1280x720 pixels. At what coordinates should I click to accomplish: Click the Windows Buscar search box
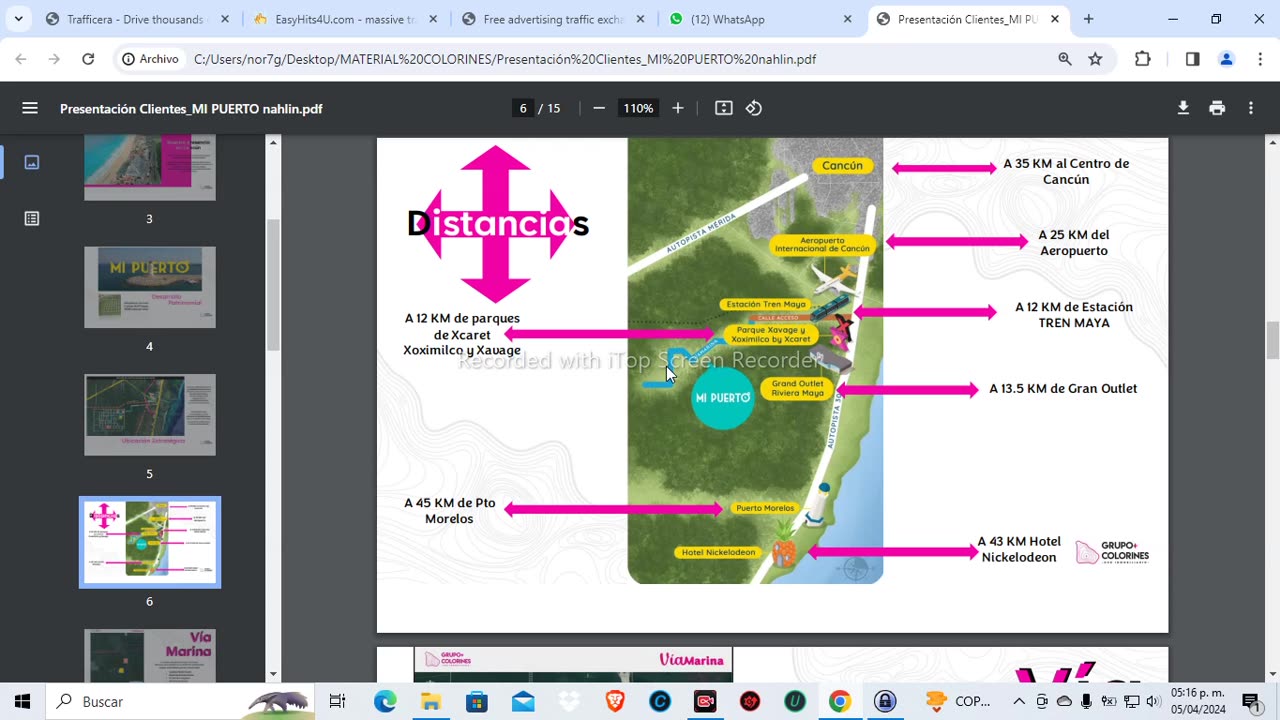180,701
